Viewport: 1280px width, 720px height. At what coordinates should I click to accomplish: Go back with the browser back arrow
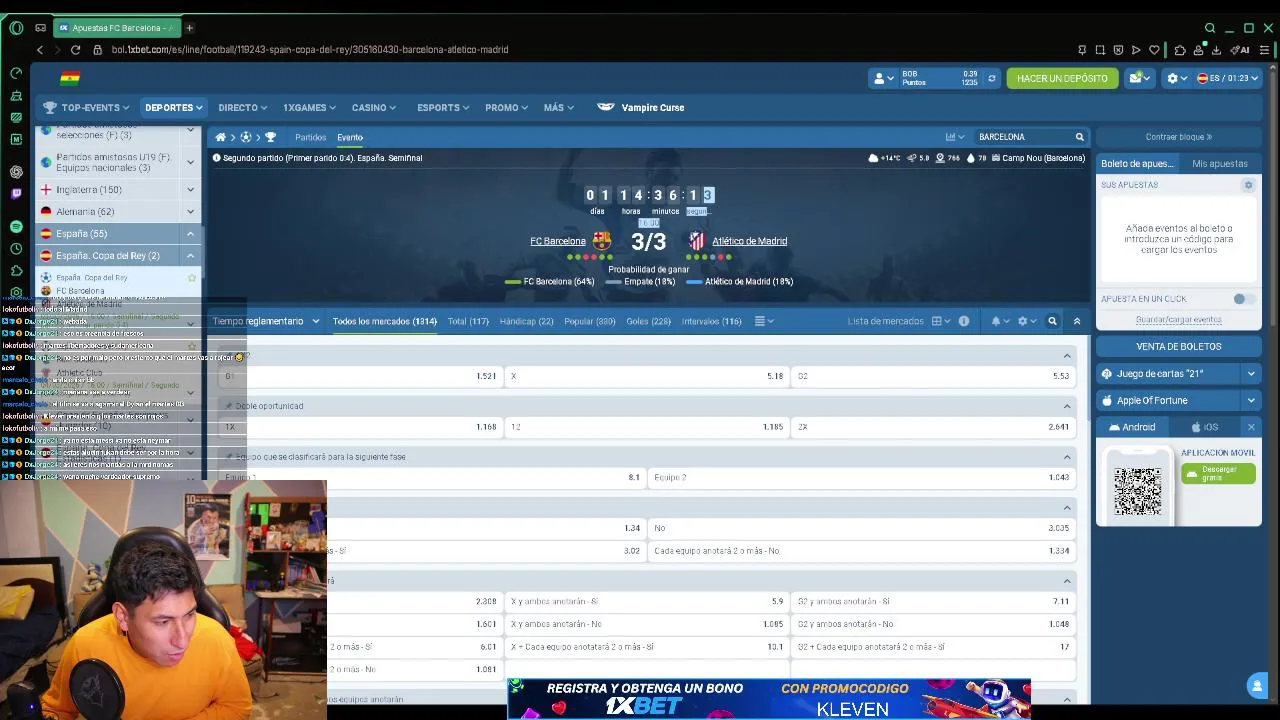tap(40, 49)
